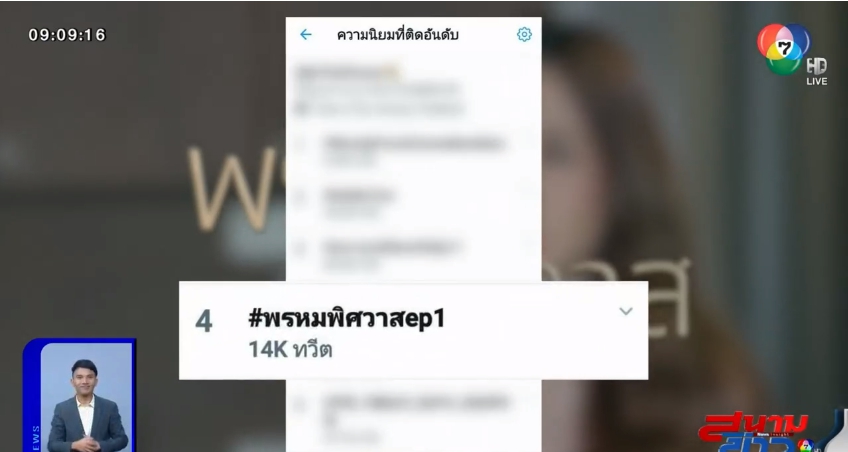The height and width of the screenshot is (452, 848).
Task: Click the rank number 4
Action: point(203,321)
